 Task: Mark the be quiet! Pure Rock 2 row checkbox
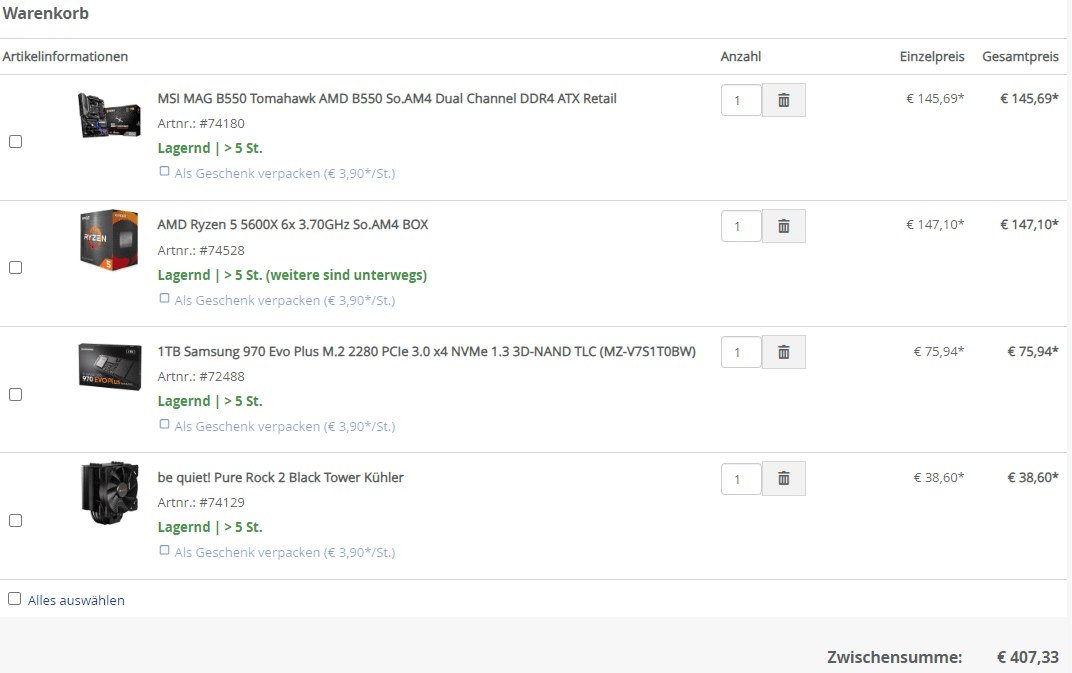pos(16,520)
